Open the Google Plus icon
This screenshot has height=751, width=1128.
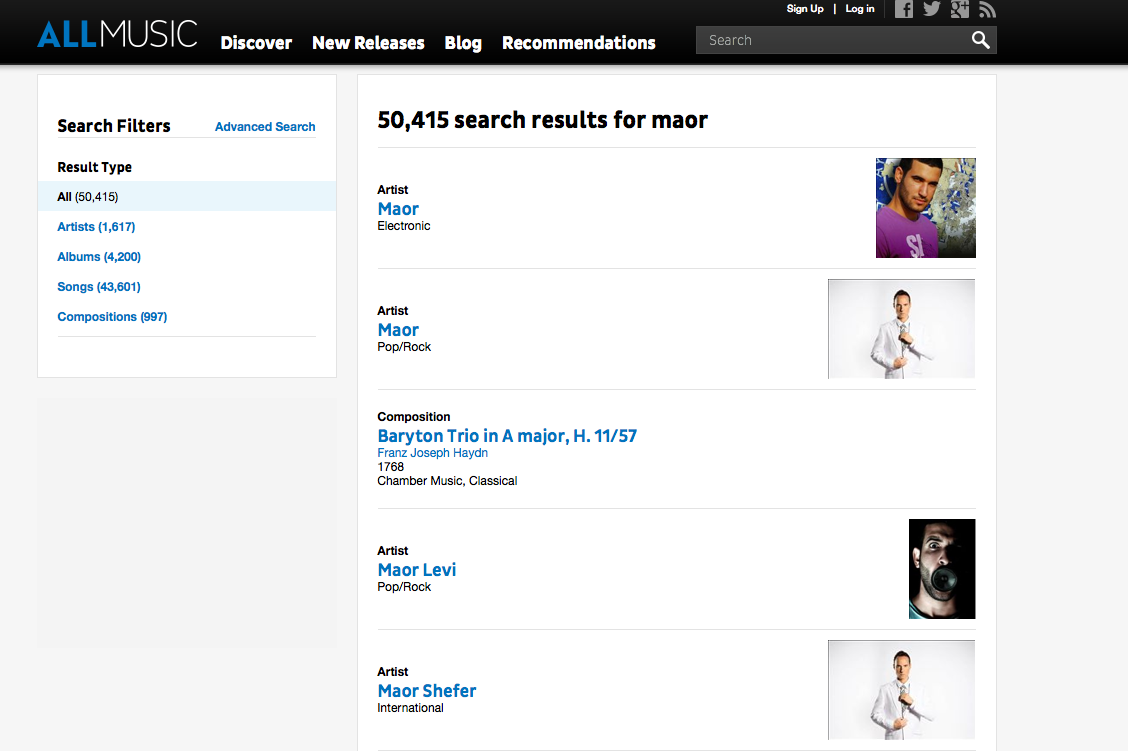(960, 10)
